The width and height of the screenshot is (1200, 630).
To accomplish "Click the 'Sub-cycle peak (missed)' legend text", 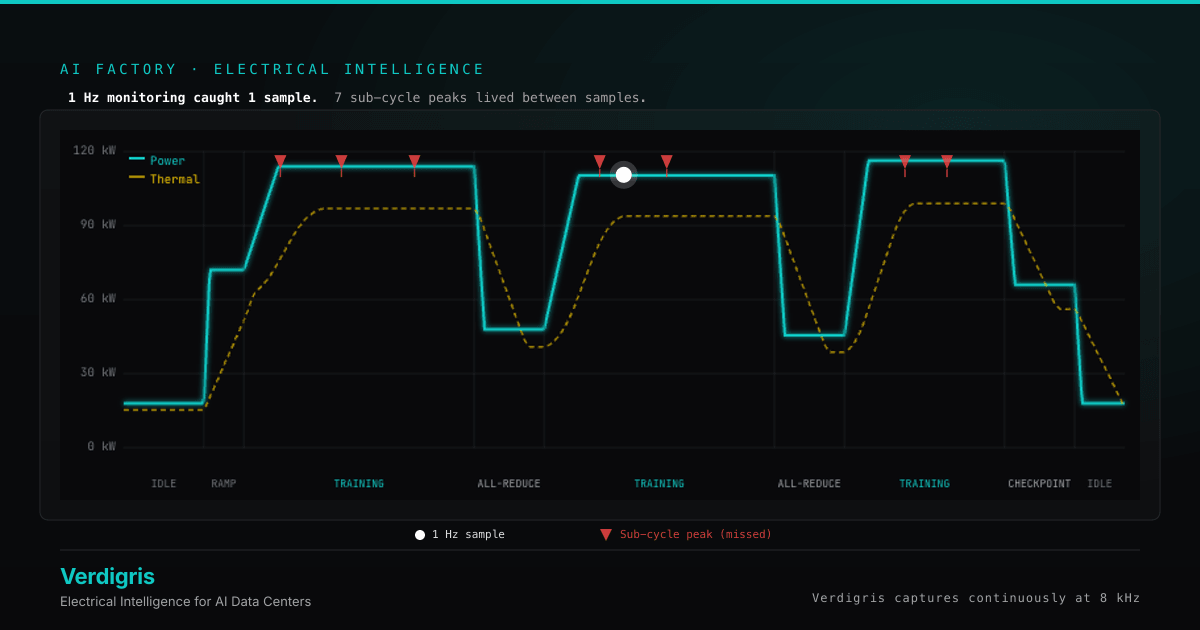I will pyautogui.click(x=696, y=535).
